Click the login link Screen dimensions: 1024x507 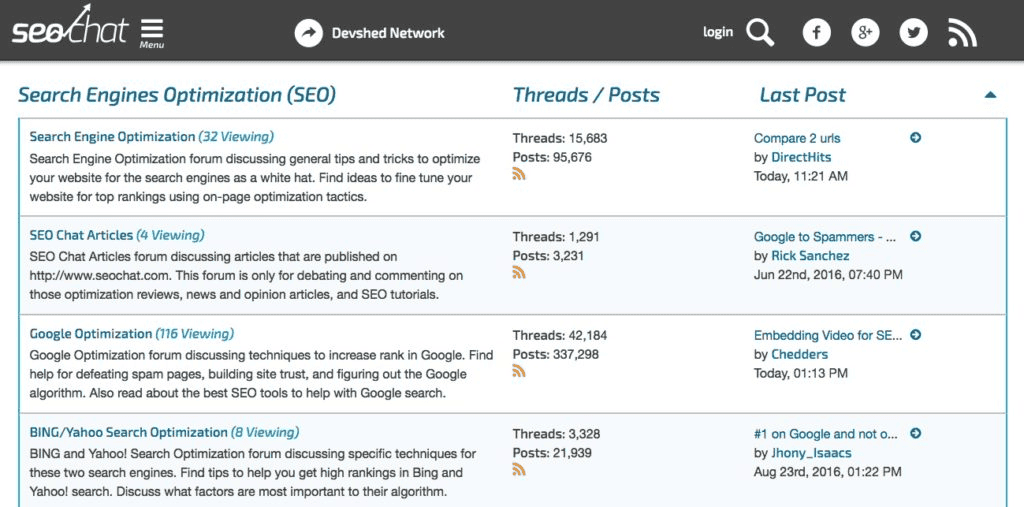[x=717, y=32]
